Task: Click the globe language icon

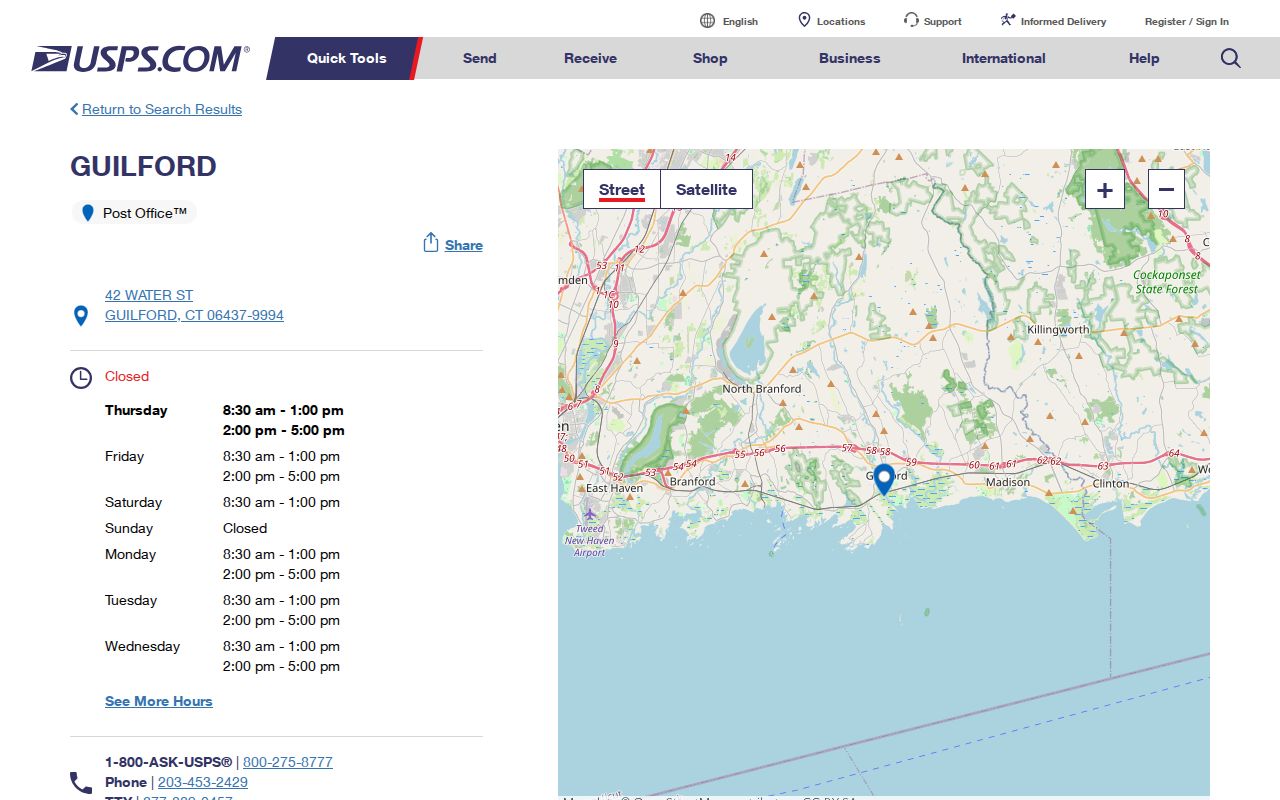Action: click(708, 21)
